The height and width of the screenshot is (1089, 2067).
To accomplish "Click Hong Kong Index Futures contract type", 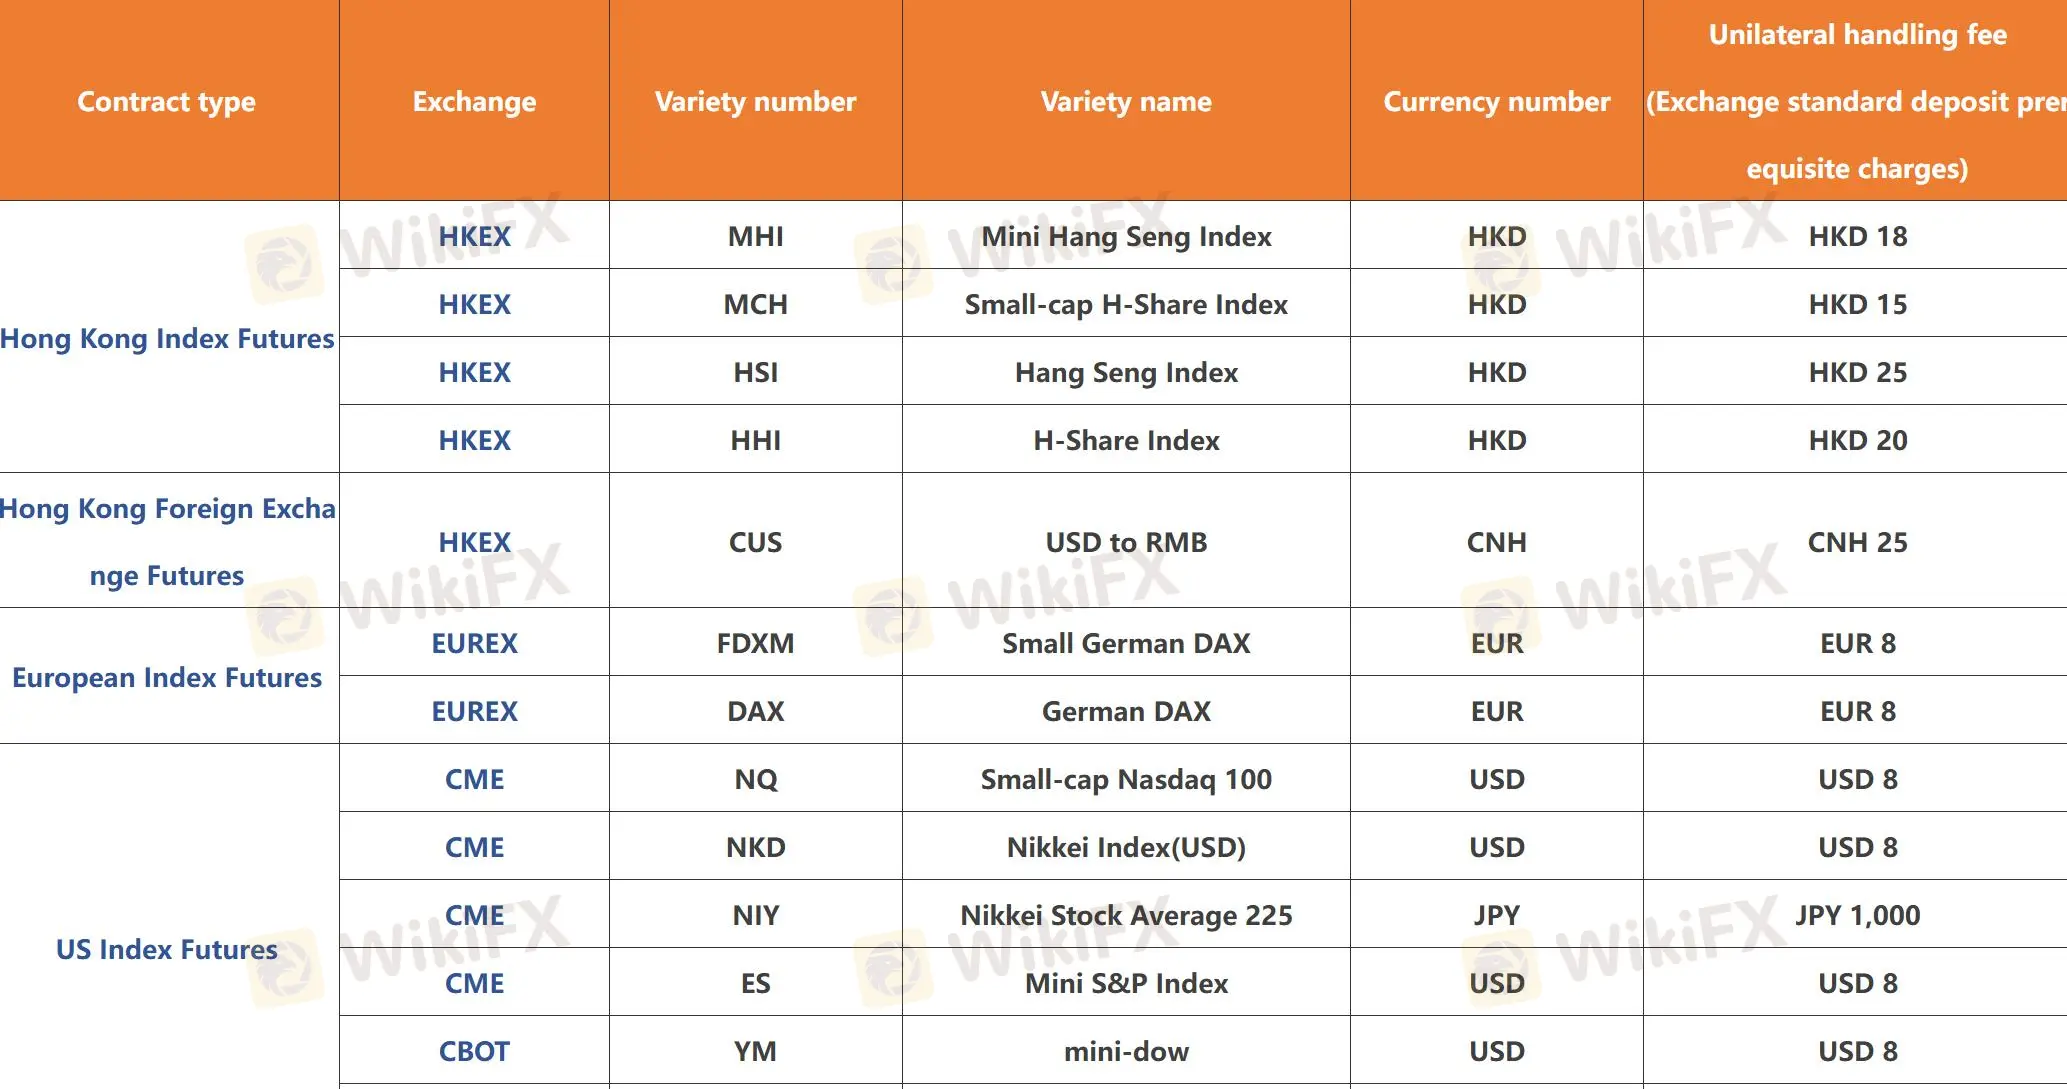I will [167, 339].
